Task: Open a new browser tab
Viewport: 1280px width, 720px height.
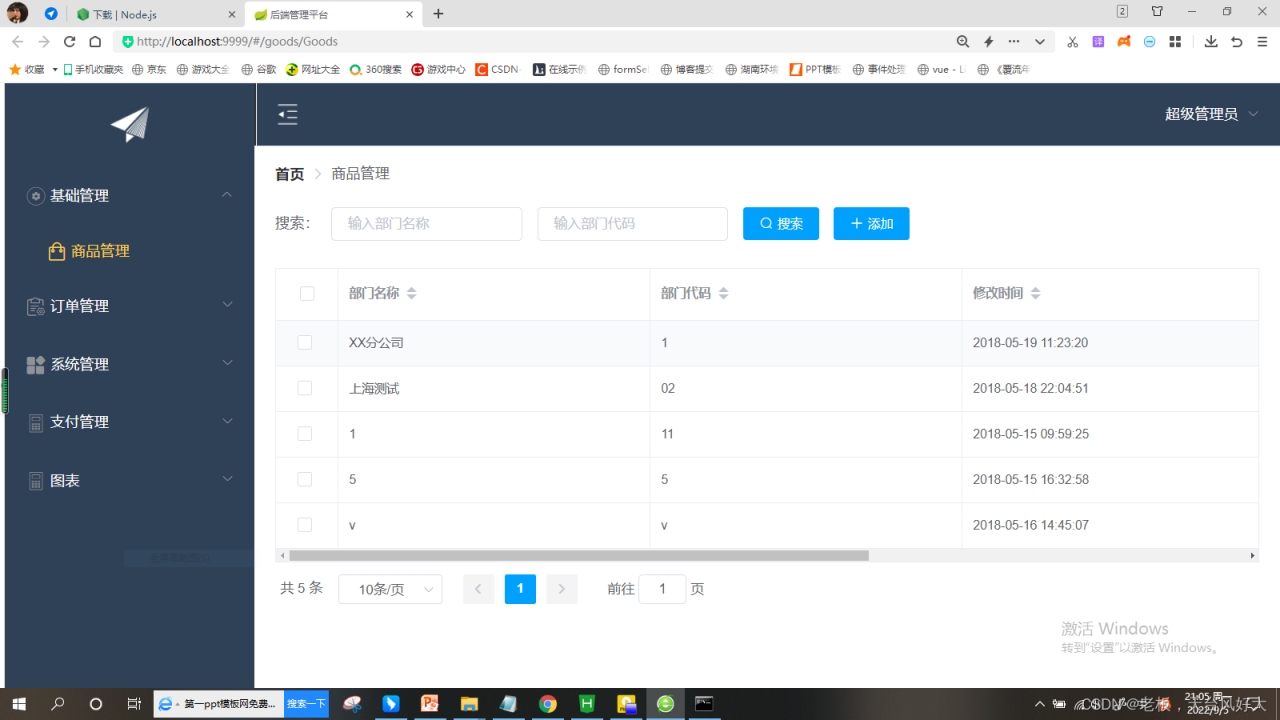Action: click(x=438, y=14)
